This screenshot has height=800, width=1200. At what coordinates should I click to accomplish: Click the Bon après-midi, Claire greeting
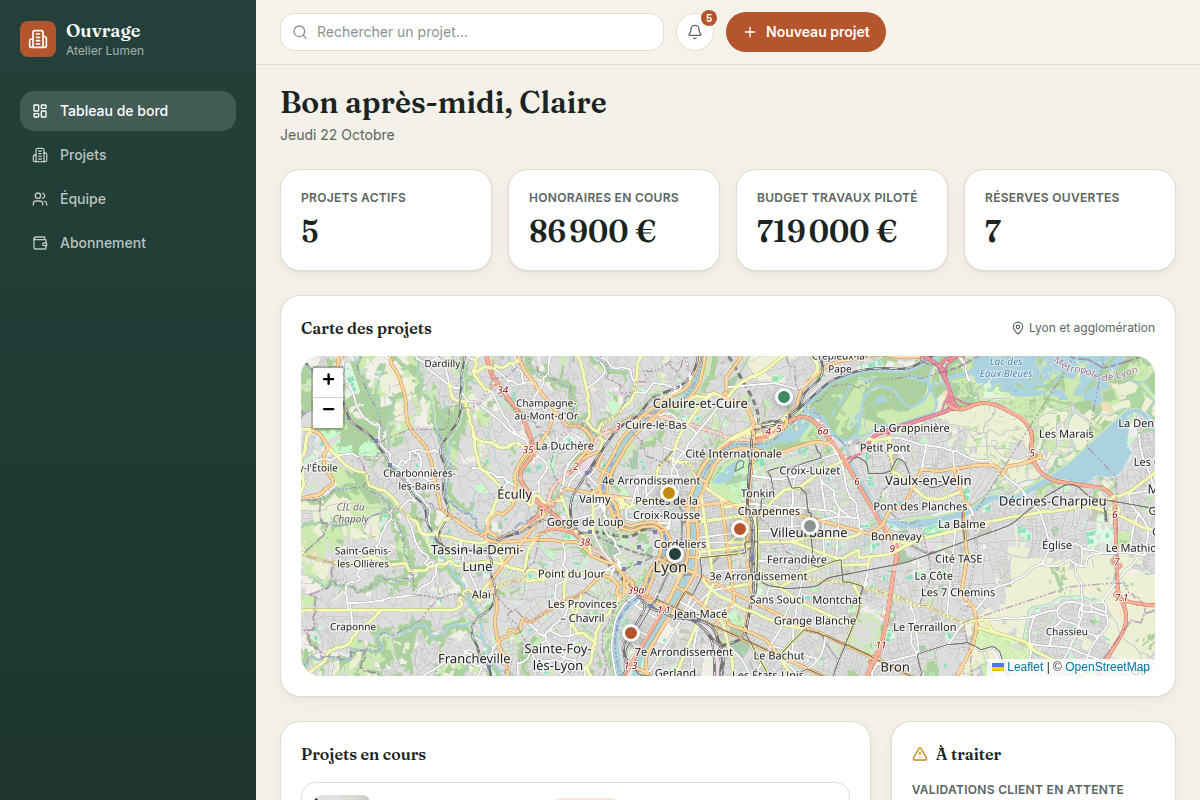444,103
